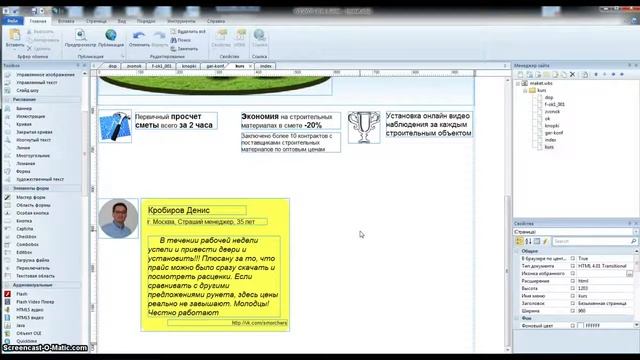Click the marker box on the Высота property row

click(x=573, y=288)
